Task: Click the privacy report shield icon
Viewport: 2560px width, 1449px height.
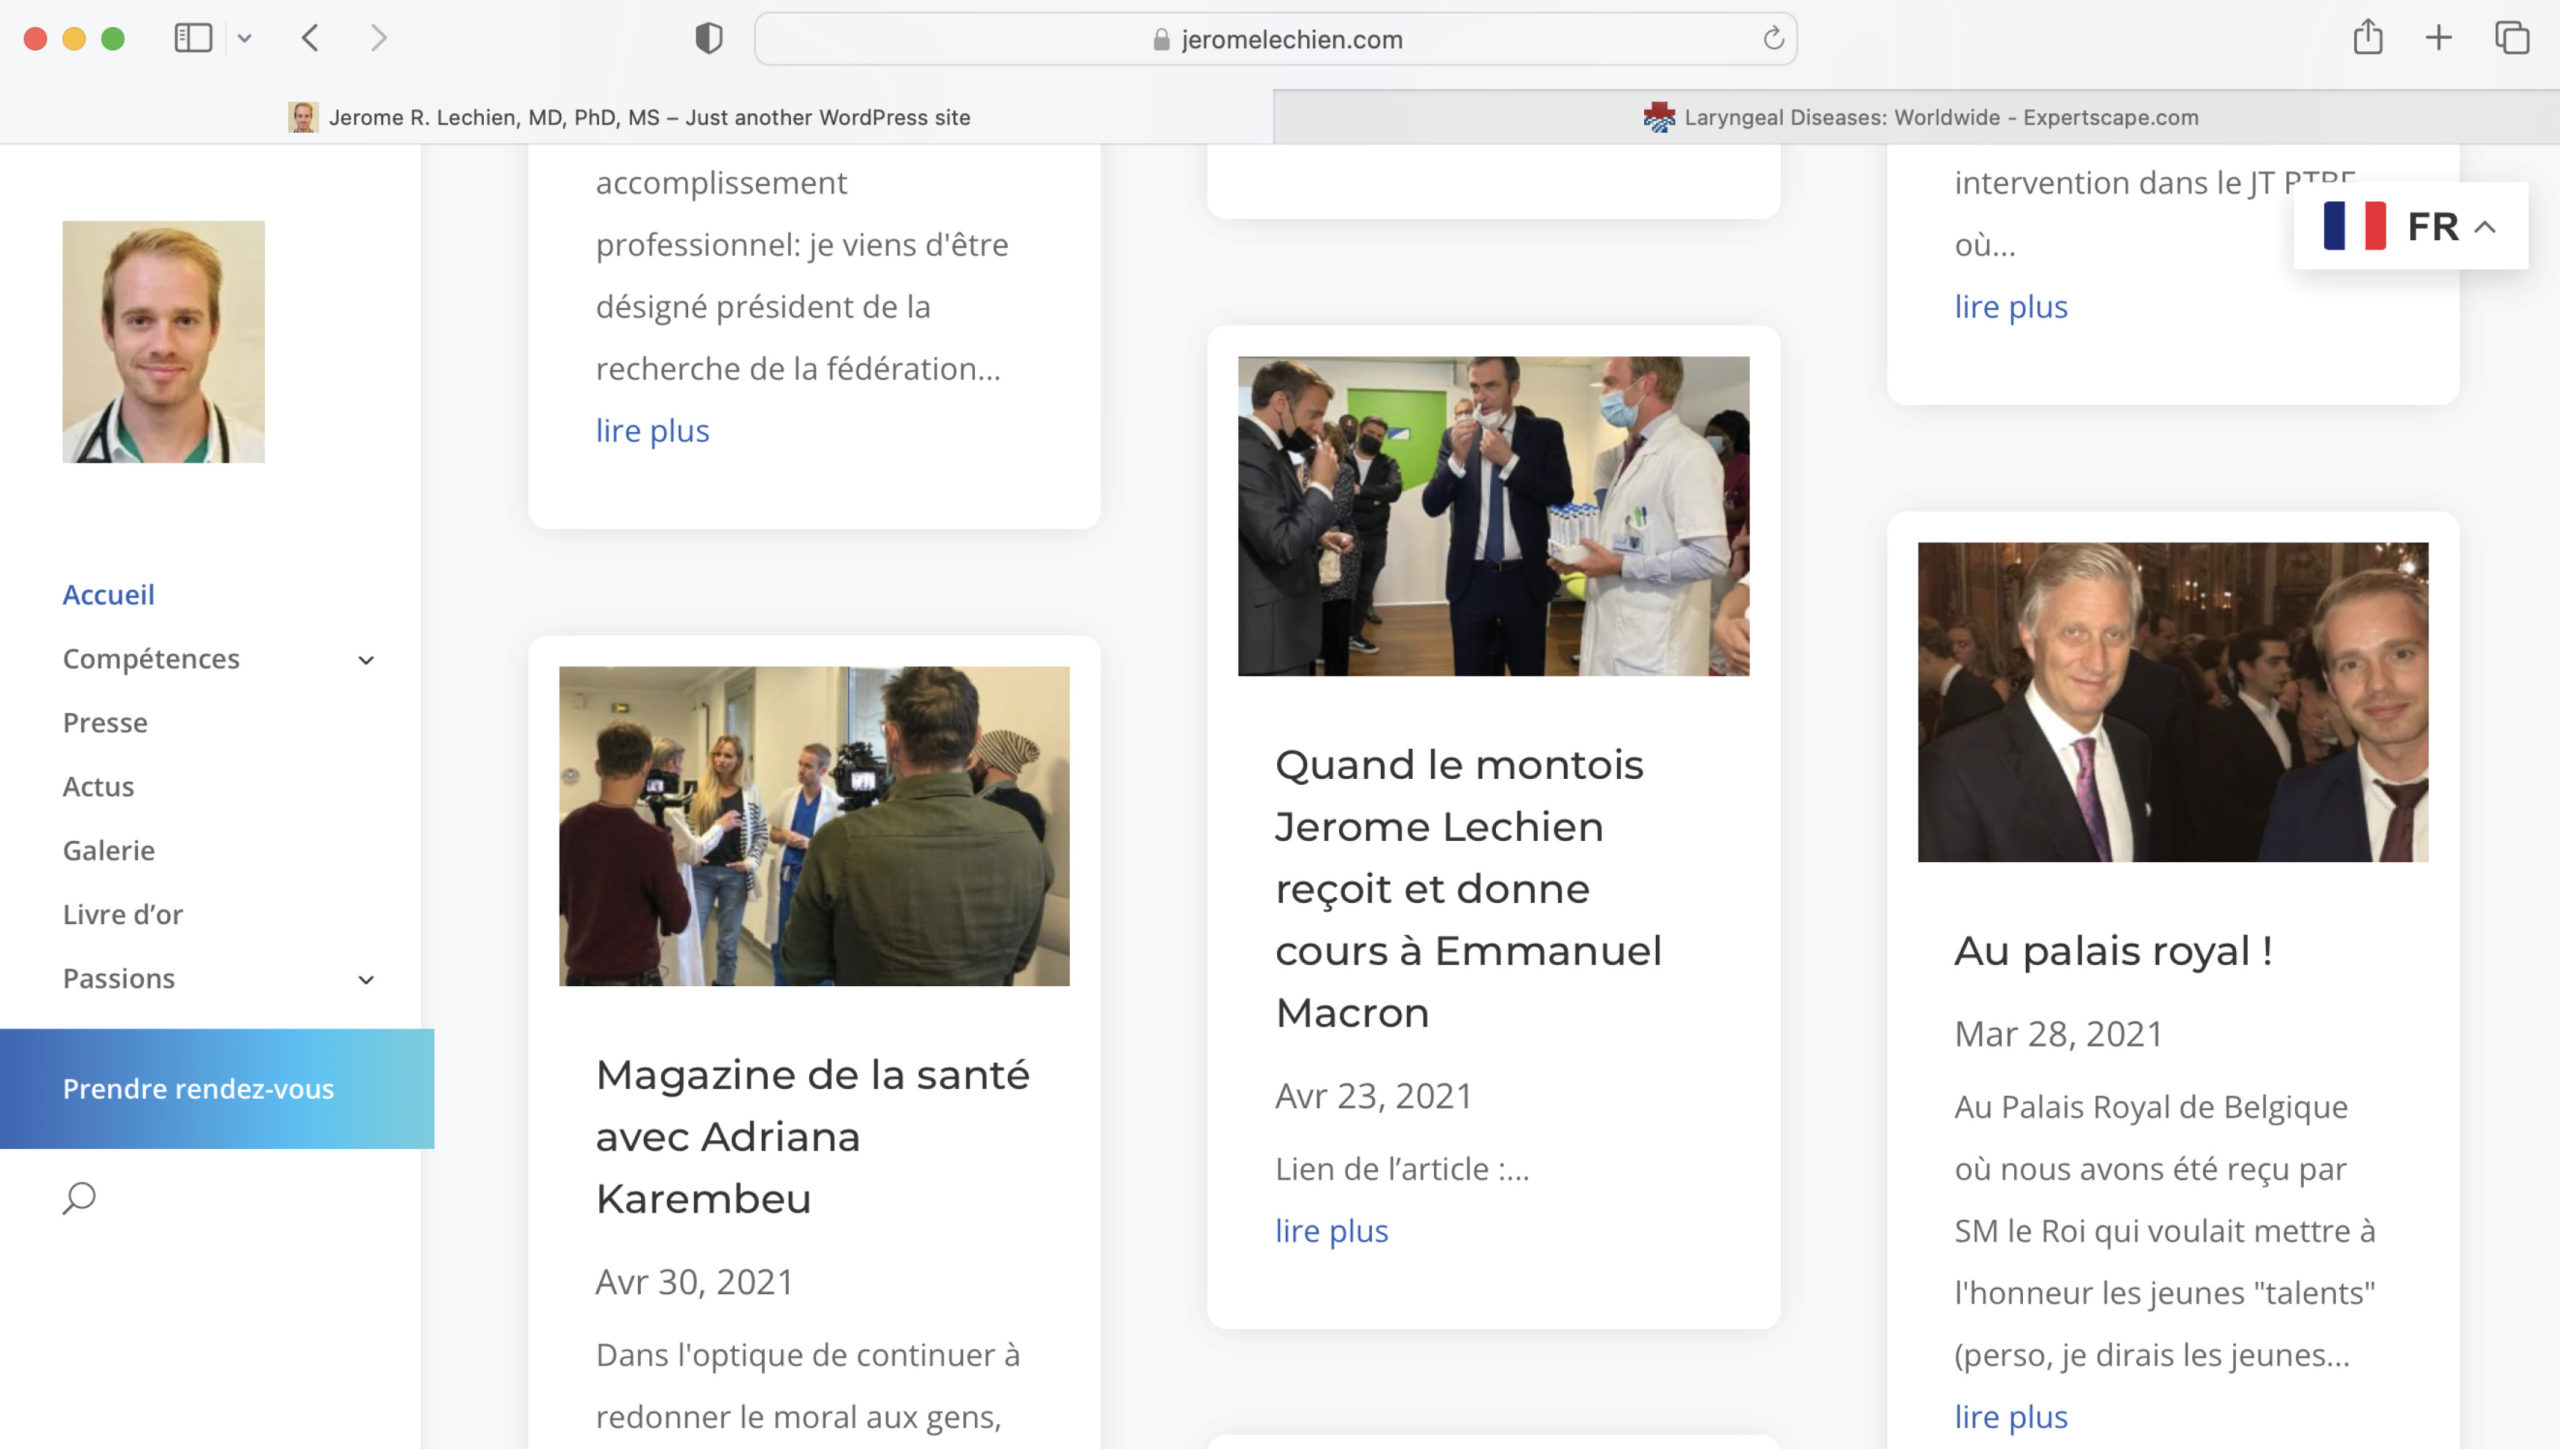Action: tap(708, 39)
